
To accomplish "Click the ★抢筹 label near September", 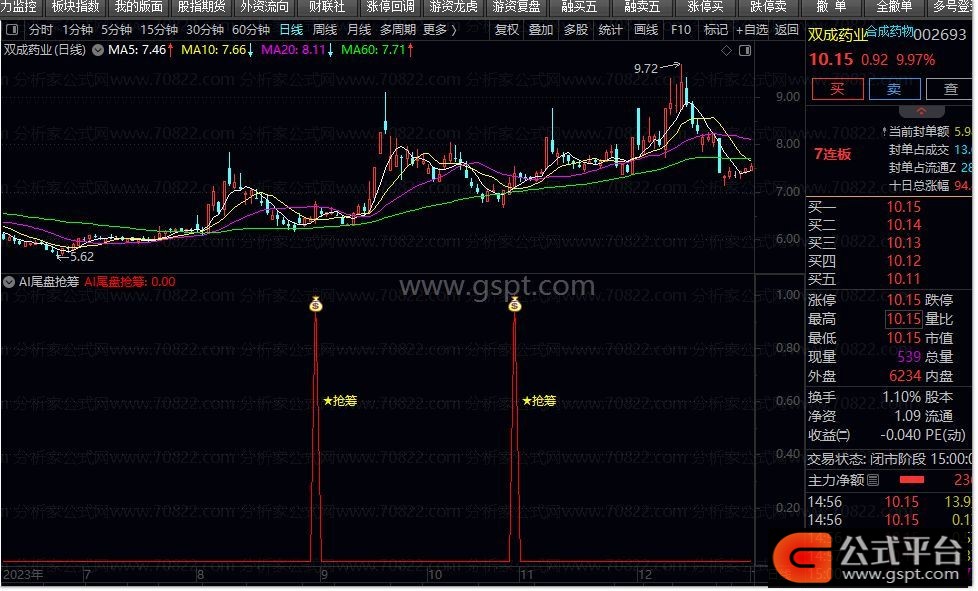I will (x=341, y=401).
